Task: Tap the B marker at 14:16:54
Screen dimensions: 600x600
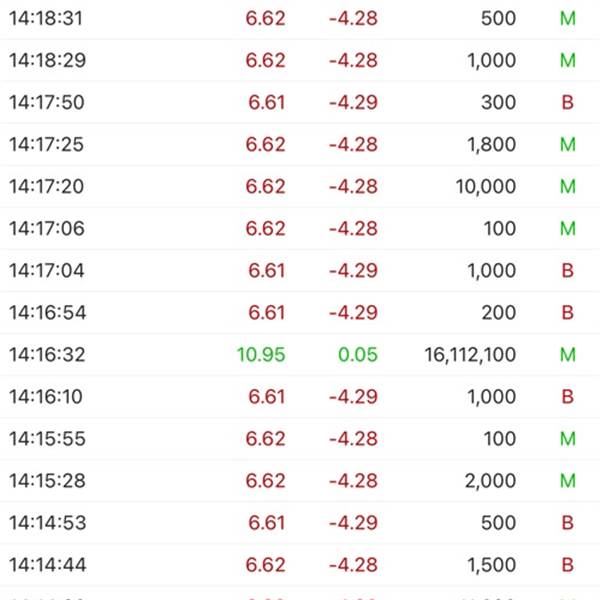Action: point(567,313)
